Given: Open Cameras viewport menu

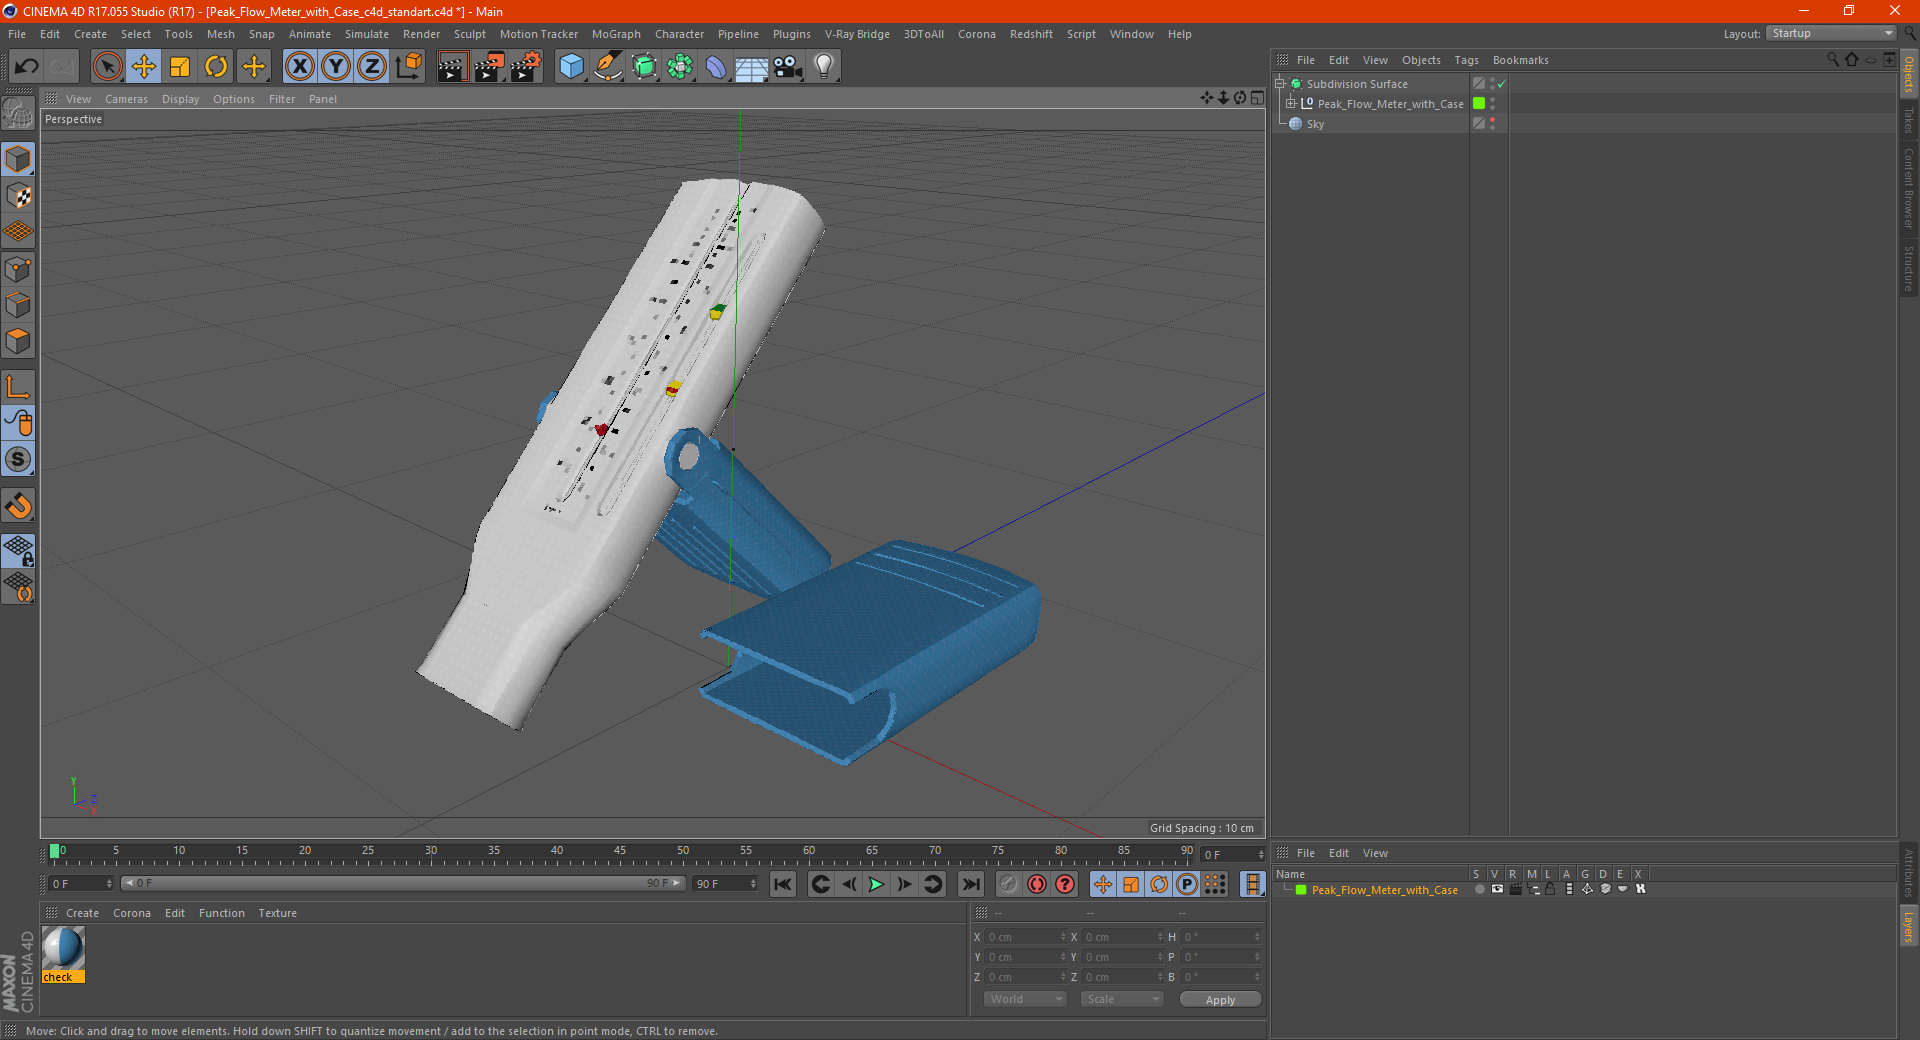Looking at the screenshot, I should pyautogui.click(x=126, y=99).
